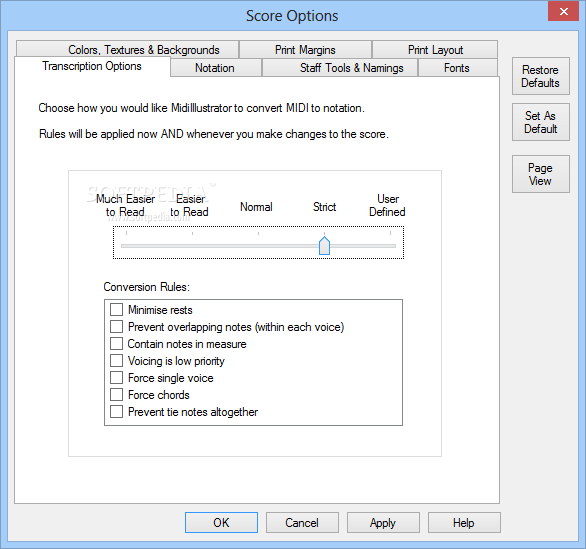The width and height of the screenshot is (586, 549).
Task: Click the 'User Defined' slider label
Action: 387,205
